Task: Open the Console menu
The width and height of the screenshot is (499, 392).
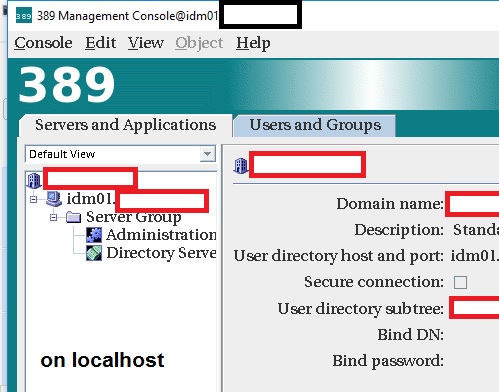Action: coord(43,43)
